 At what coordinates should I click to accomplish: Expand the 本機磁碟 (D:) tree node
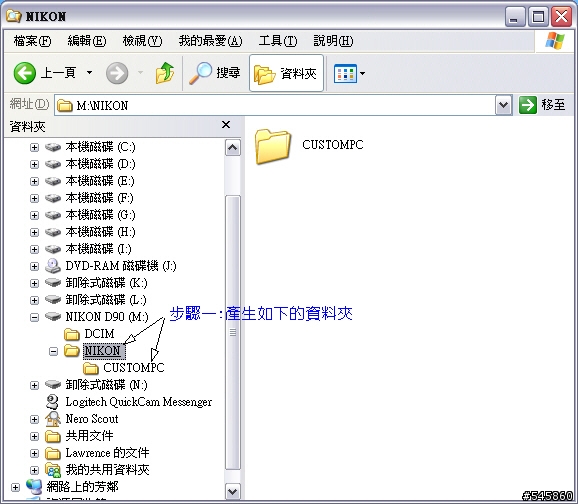pos(34,164)
